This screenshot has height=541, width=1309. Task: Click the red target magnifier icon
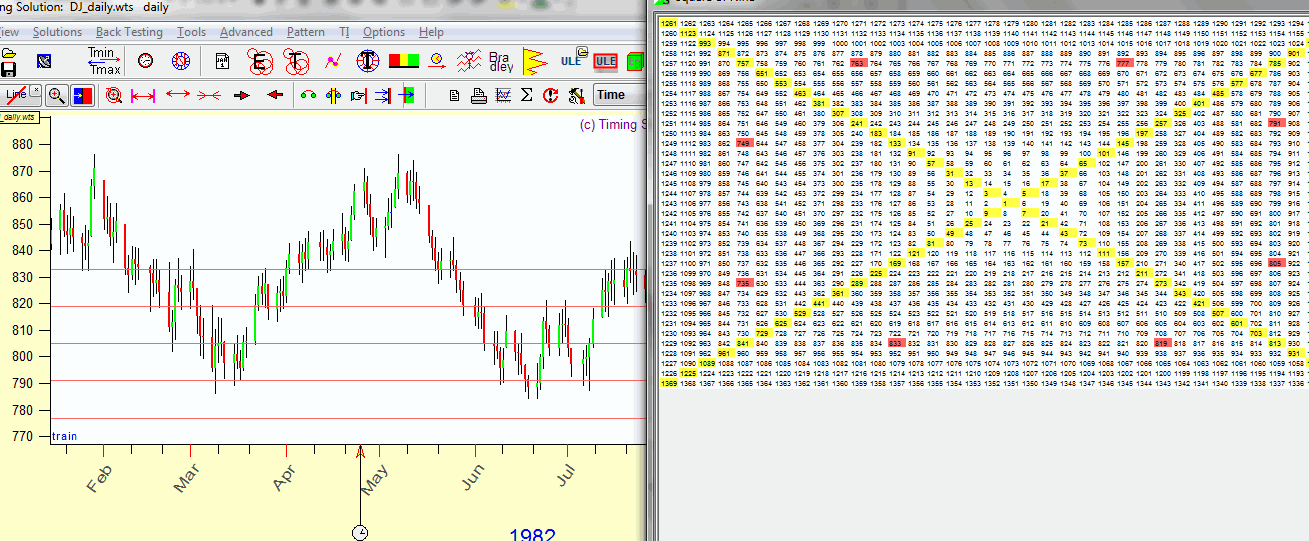point(113,95)
